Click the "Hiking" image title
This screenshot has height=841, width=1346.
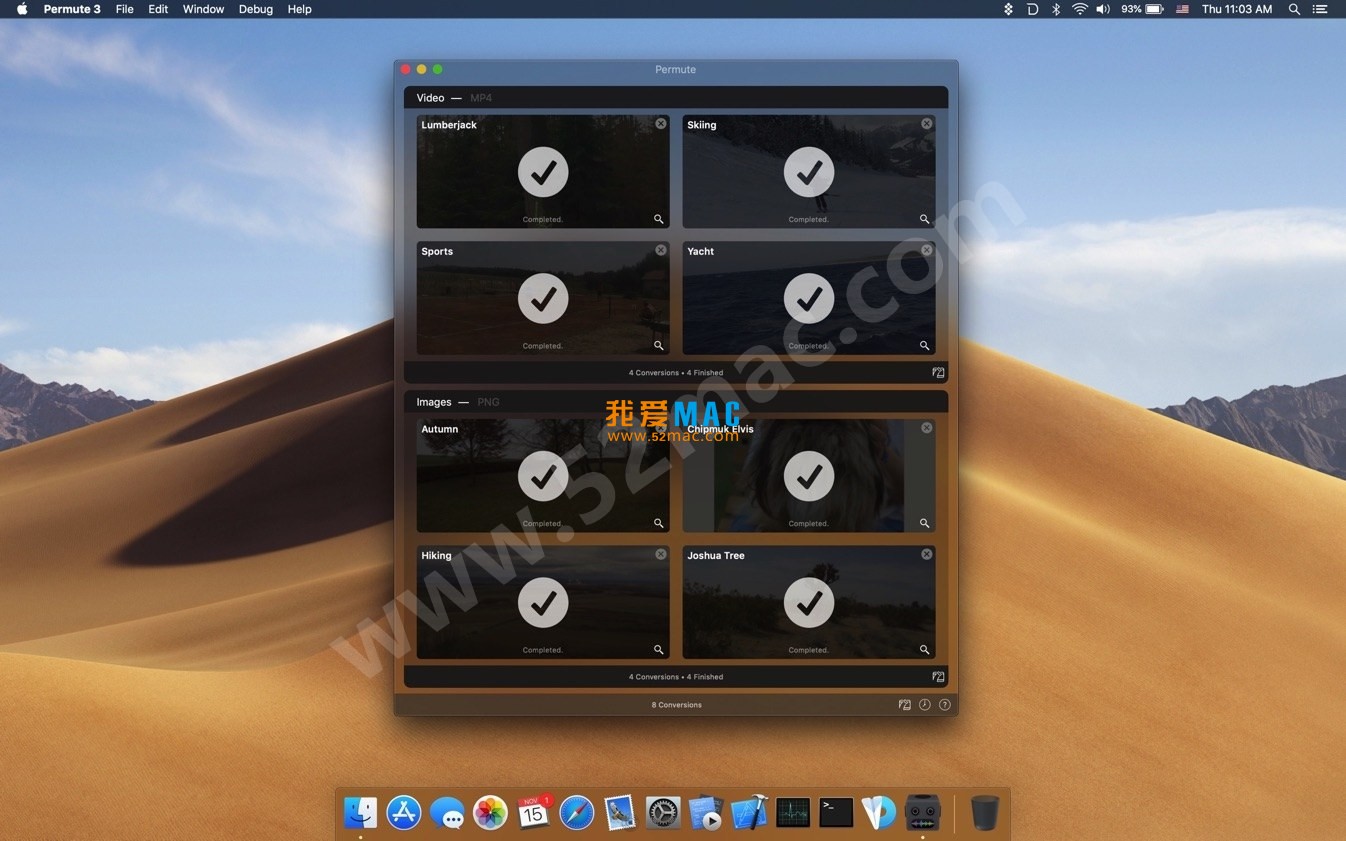tap(436, 555)
